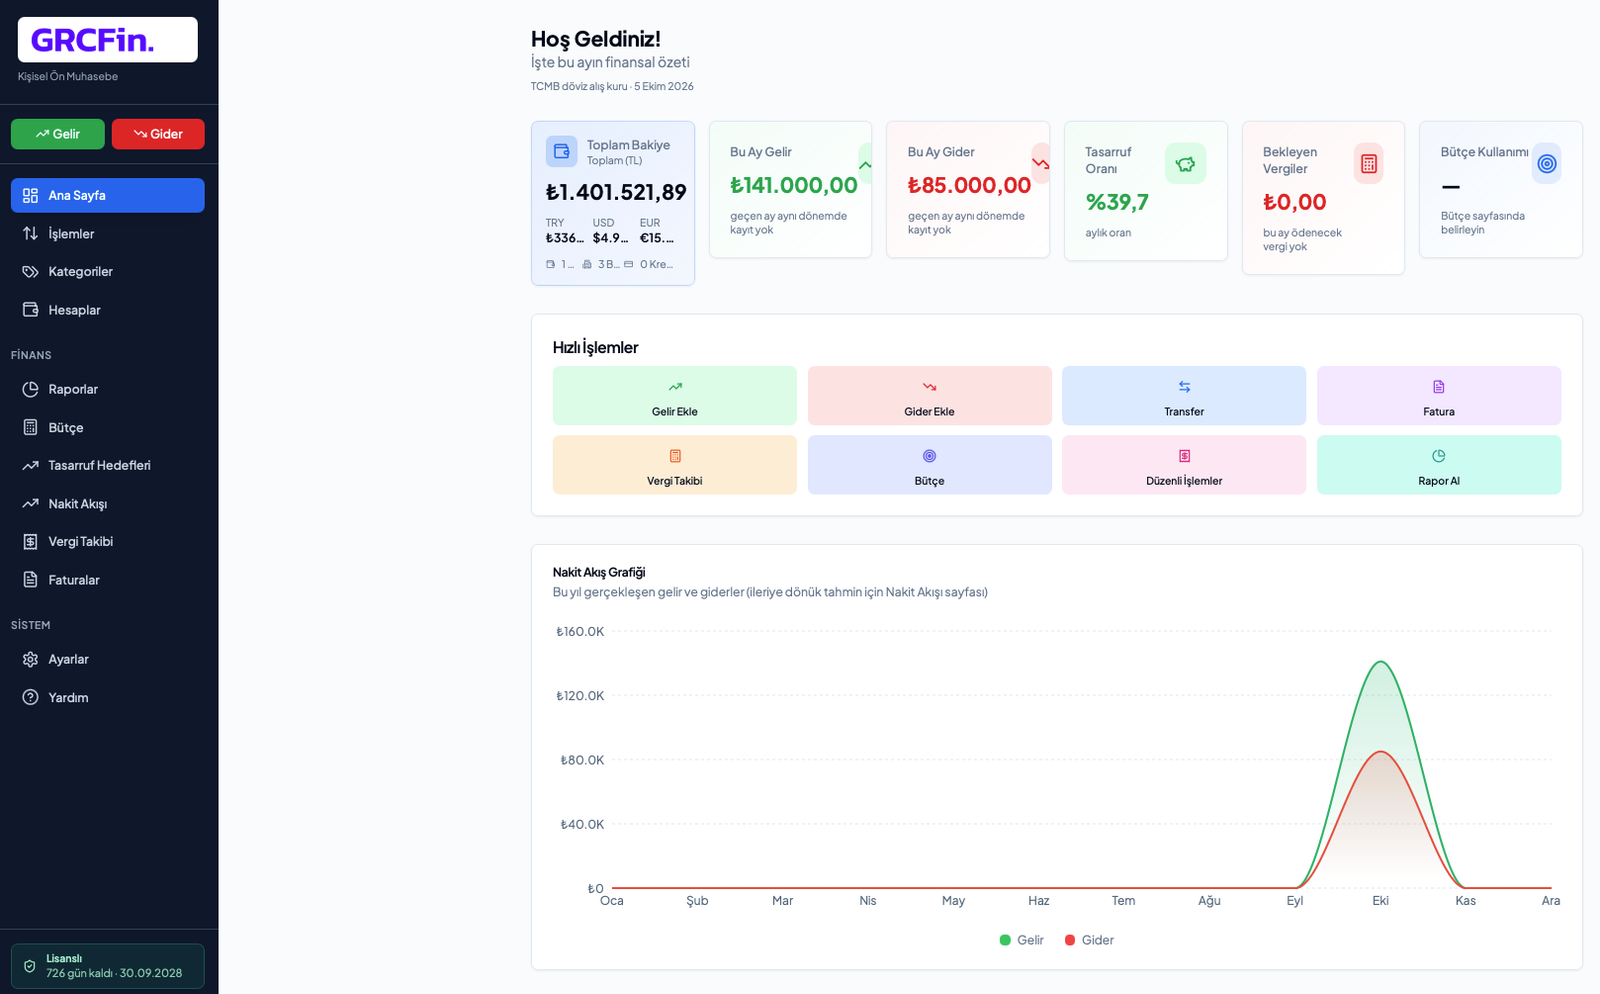Click the target icon on Bütçe Kullanımı
Screen dimensions: 1600x994
pos(1547,164)
